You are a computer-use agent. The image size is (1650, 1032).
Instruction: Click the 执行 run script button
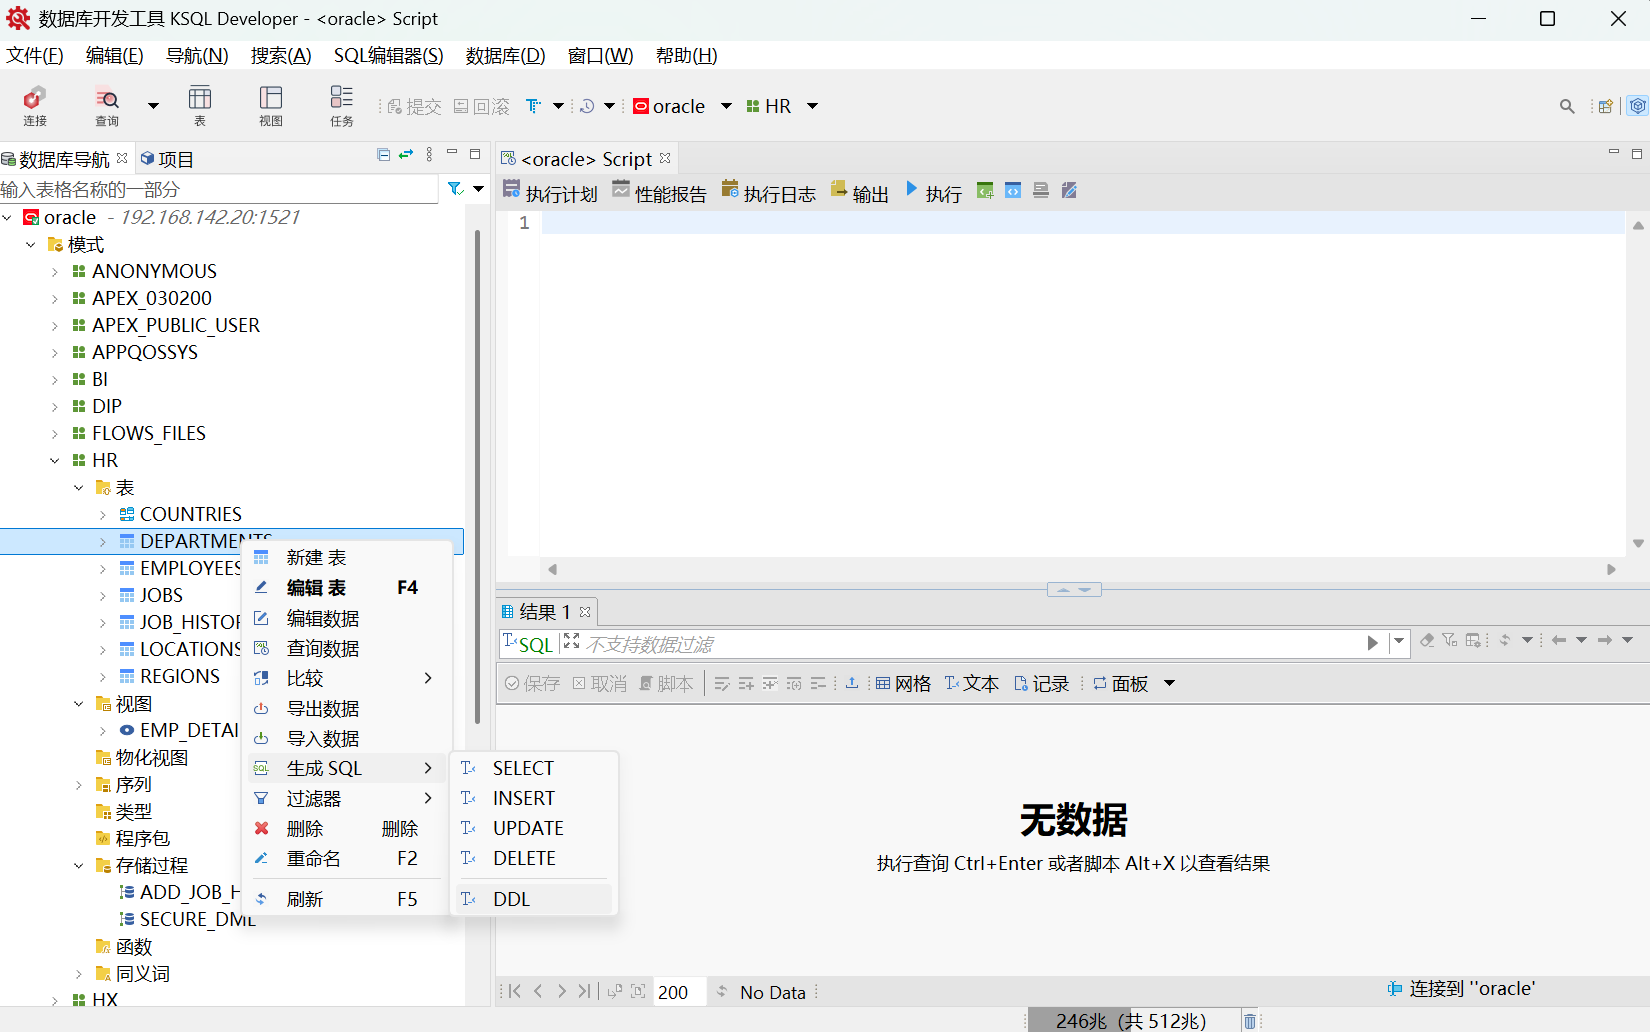[x=933, y=193]
